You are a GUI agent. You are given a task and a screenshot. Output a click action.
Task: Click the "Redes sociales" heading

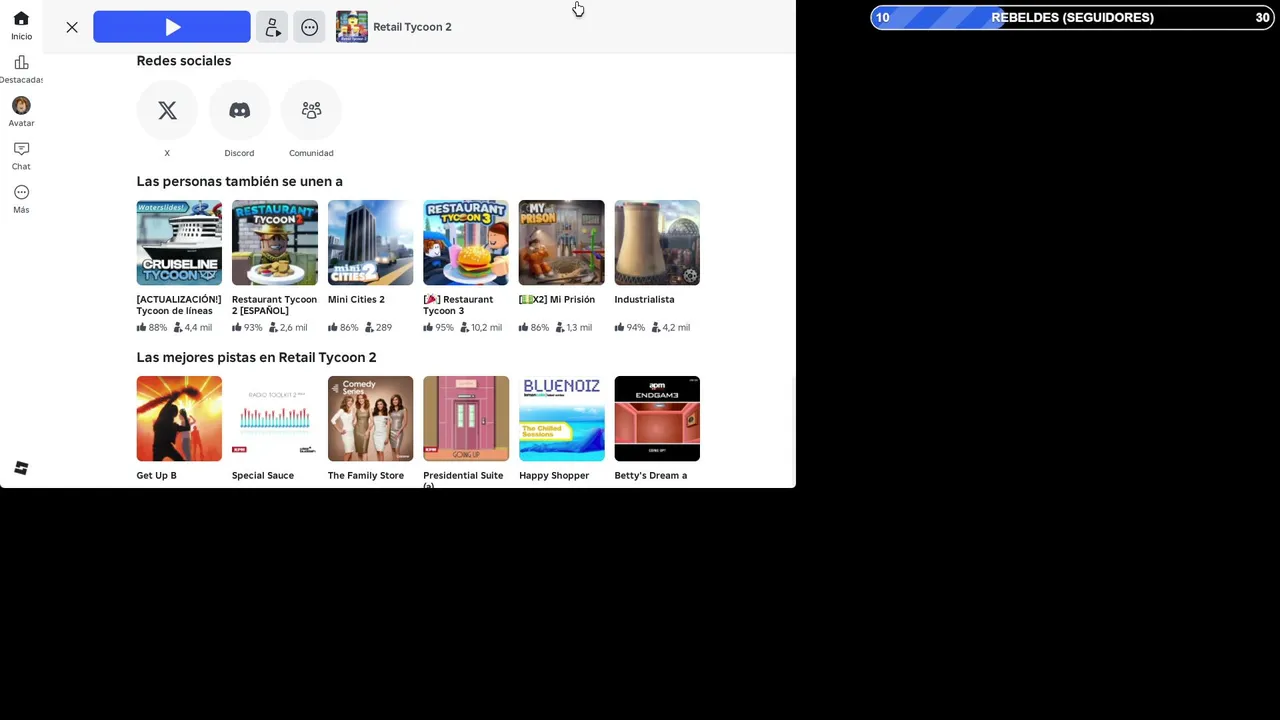(x=184, y=61)
